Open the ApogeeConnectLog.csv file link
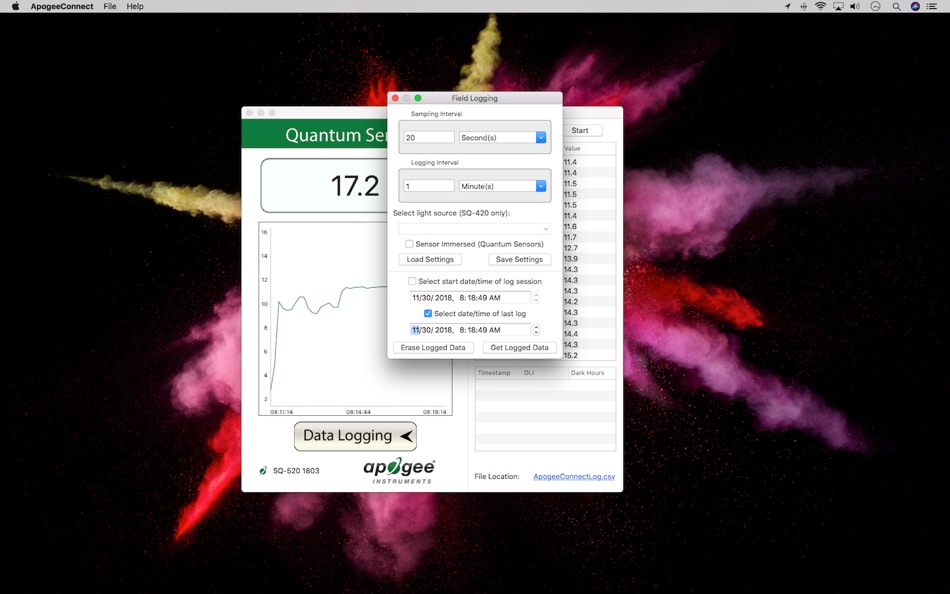 tap(574, 476)
